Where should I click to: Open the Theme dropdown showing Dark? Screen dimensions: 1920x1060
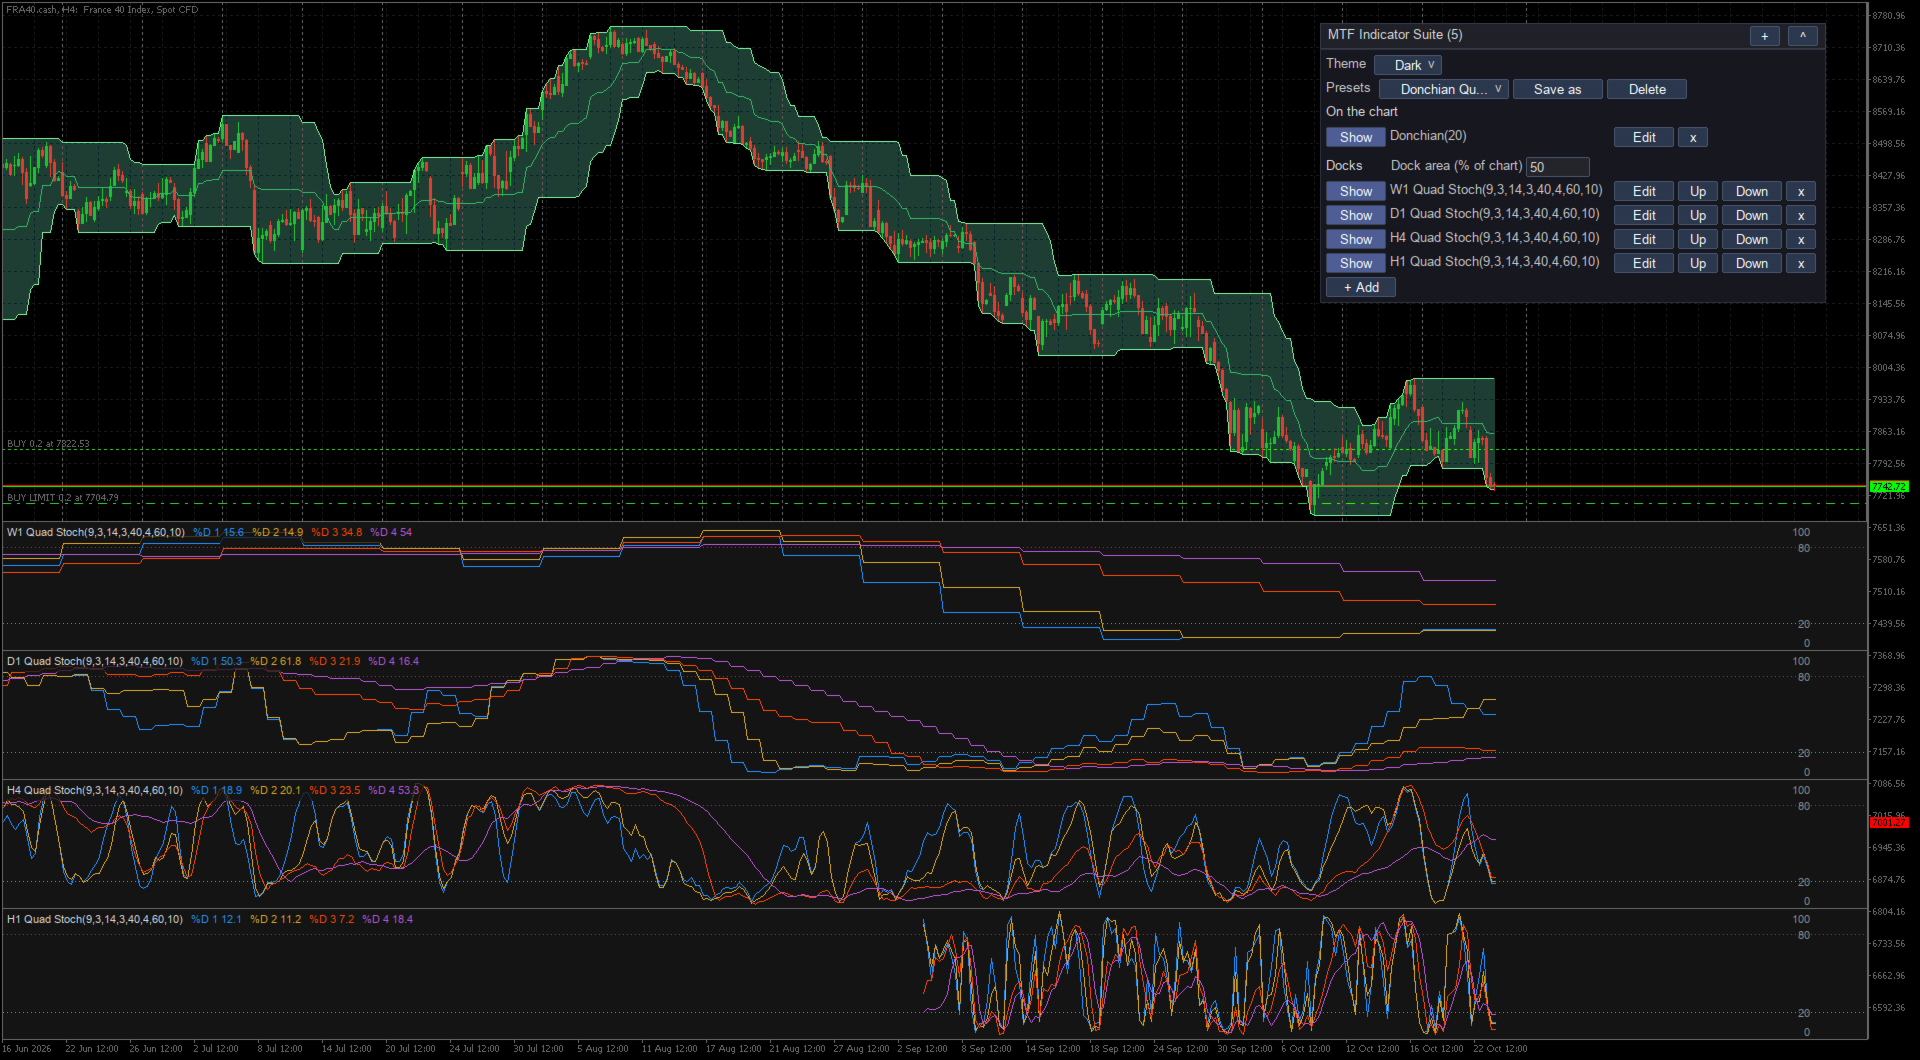[x=1407, y=65]
